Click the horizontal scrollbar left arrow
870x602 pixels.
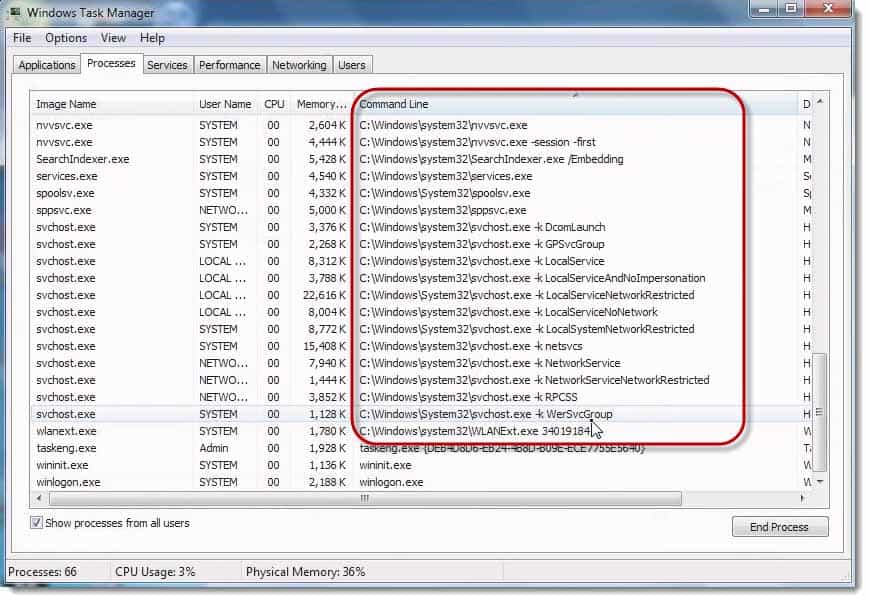click(x=39, y=498)
